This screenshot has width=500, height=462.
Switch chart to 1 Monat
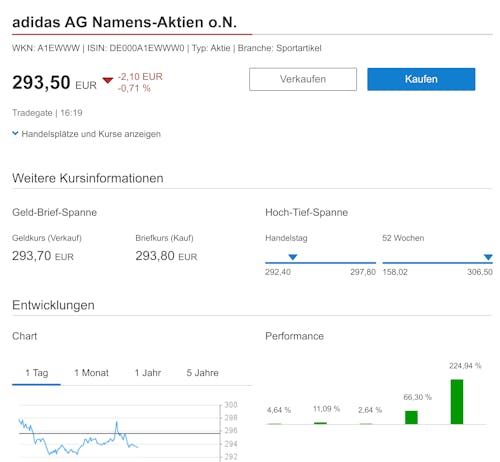91,373
